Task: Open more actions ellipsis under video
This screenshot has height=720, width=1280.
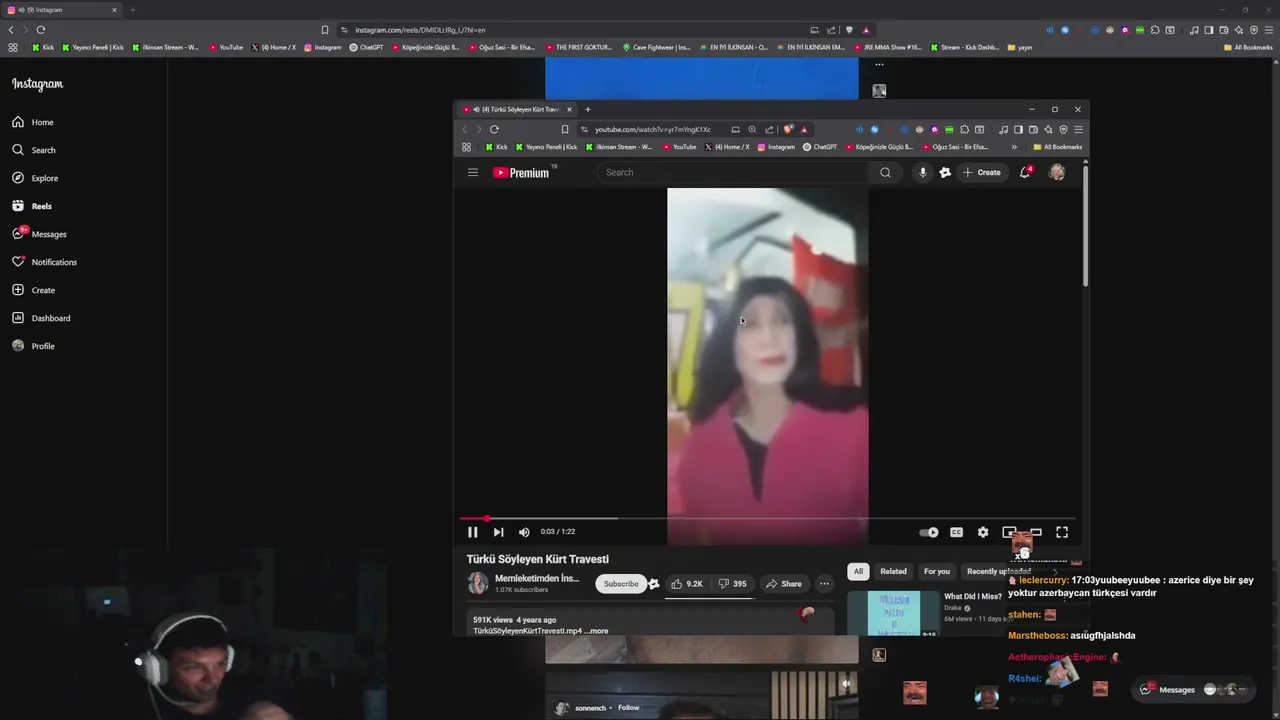Action: tap(824, 584)
